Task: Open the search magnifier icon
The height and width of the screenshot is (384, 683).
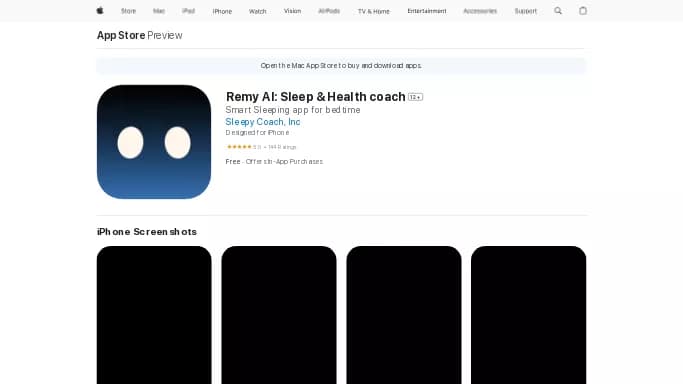Action: (x=558, y=11)
